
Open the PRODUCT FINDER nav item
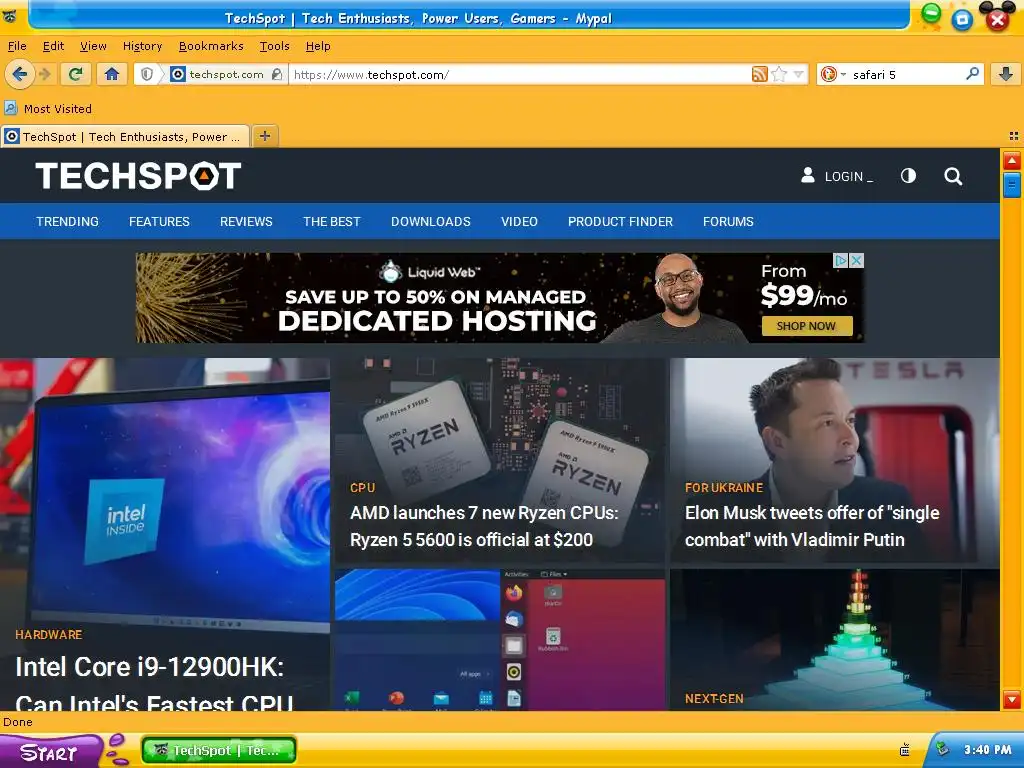[x=620, y=221]
